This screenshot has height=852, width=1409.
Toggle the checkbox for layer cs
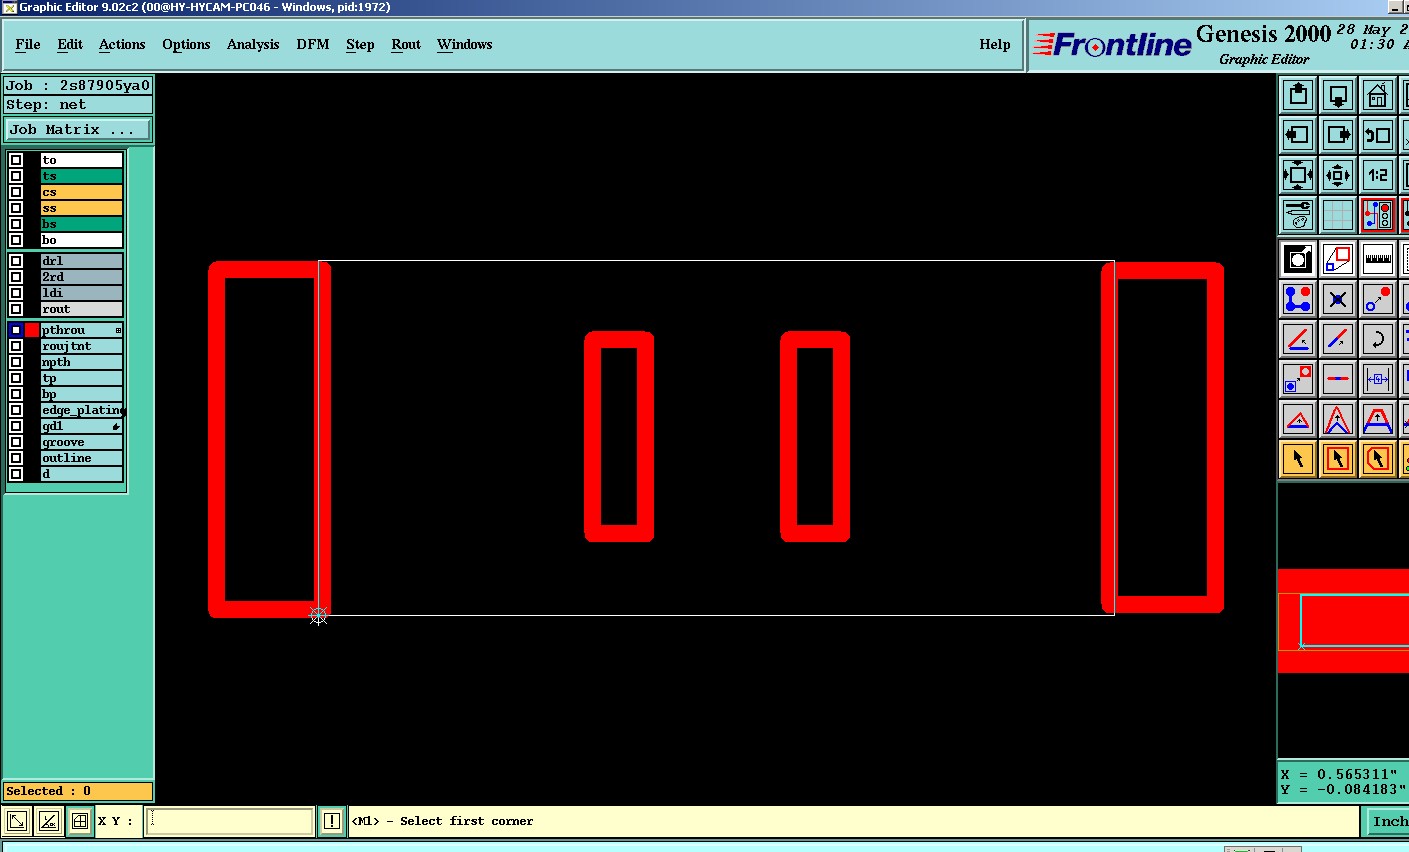point(16,192)
